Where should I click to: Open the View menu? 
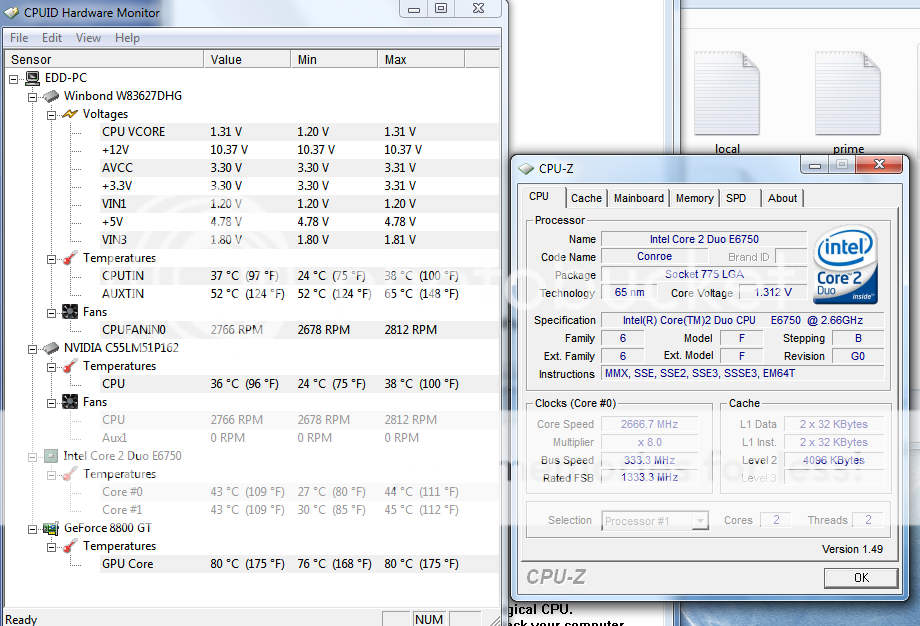coord(88,38)
